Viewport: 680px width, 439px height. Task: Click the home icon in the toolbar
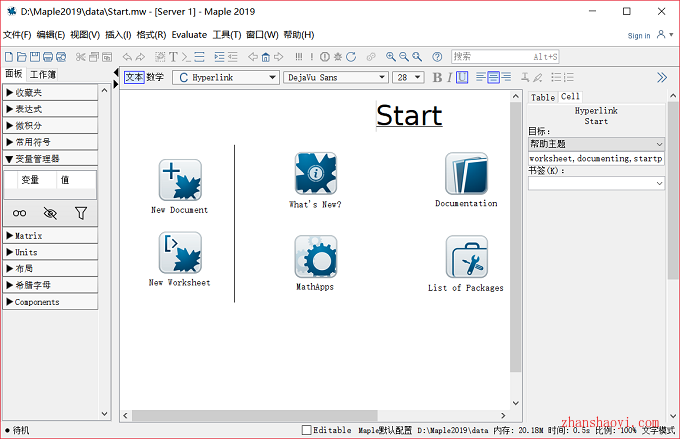point(266,57)
